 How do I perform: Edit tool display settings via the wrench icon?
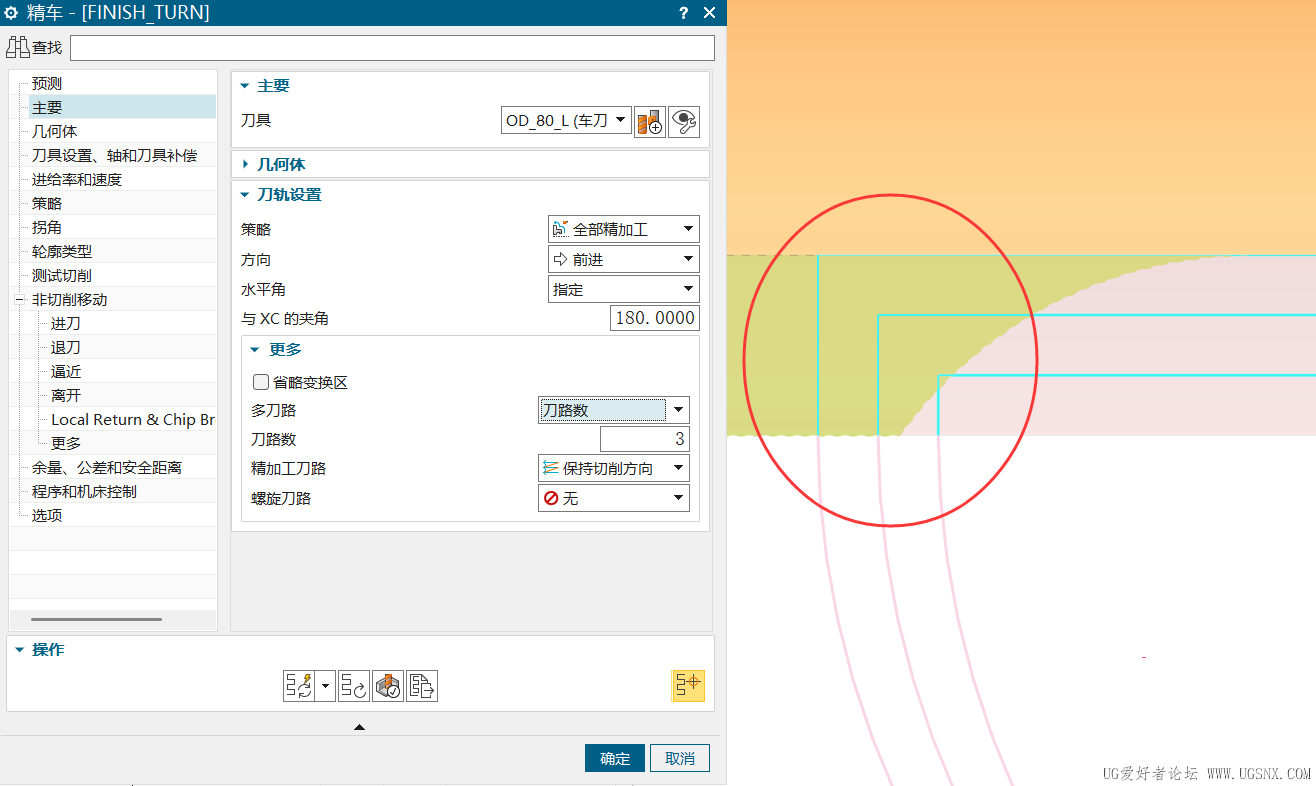point(684,121)
